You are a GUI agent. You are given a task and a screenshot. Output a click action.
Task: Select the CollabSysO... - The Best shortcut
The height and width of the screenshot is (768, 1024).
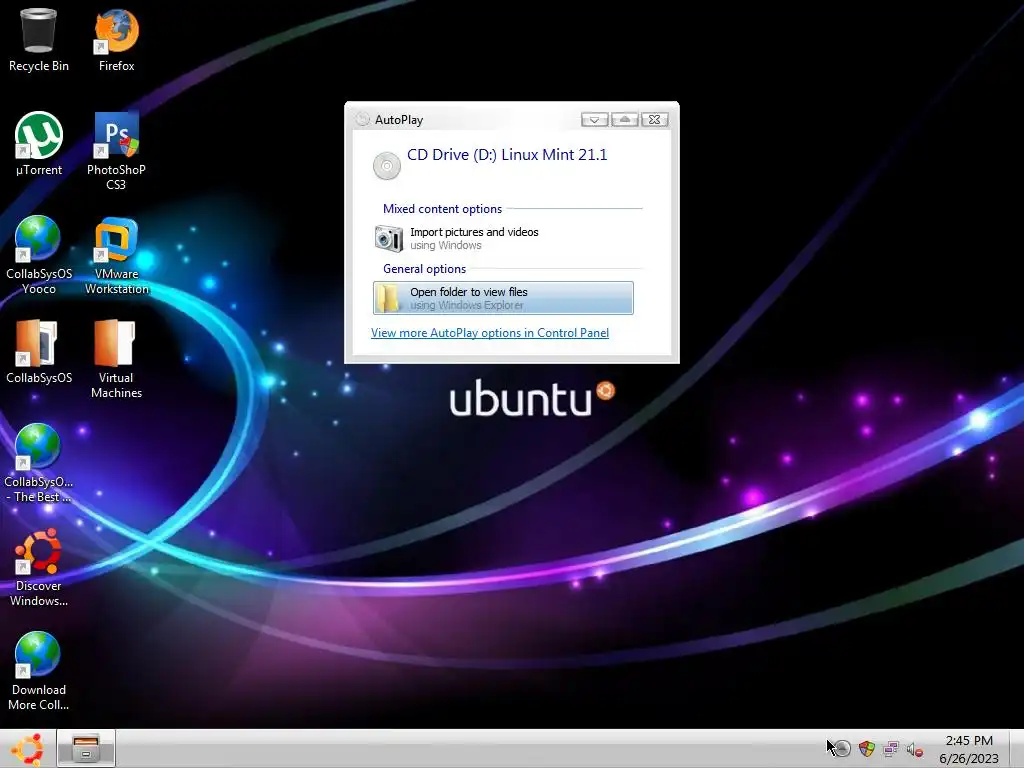(x=39, y=462)
